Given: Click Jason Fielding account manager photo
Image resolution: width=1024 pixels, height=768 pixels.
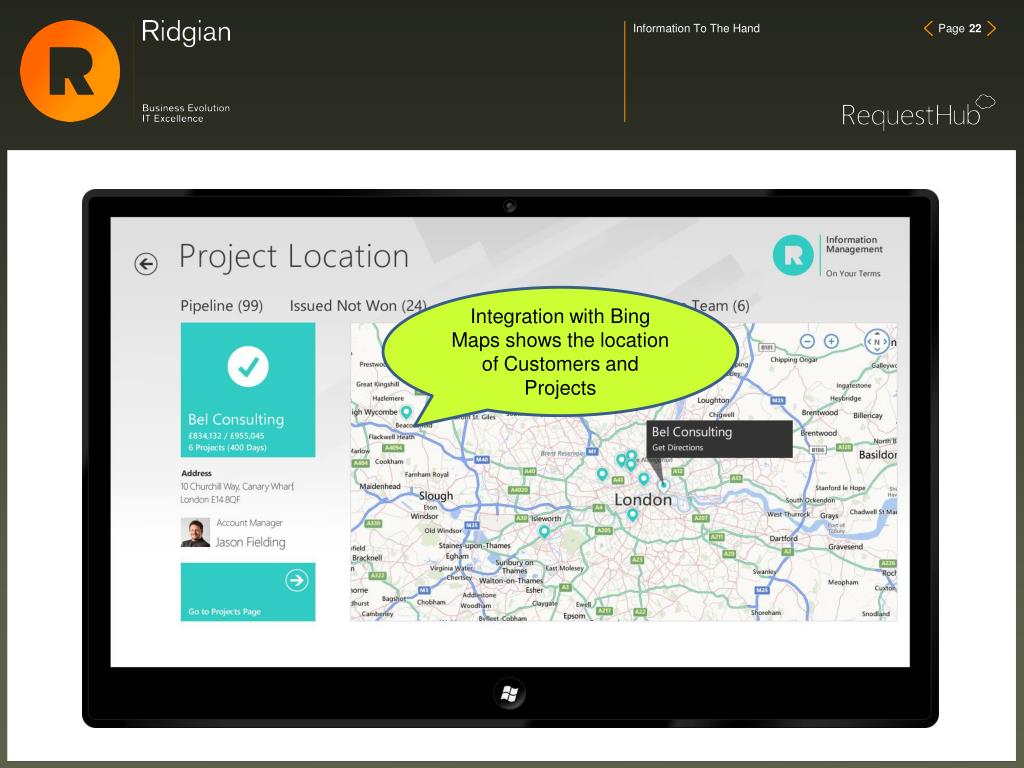Looking at the screenshot, I should click(x=195, y=532).
